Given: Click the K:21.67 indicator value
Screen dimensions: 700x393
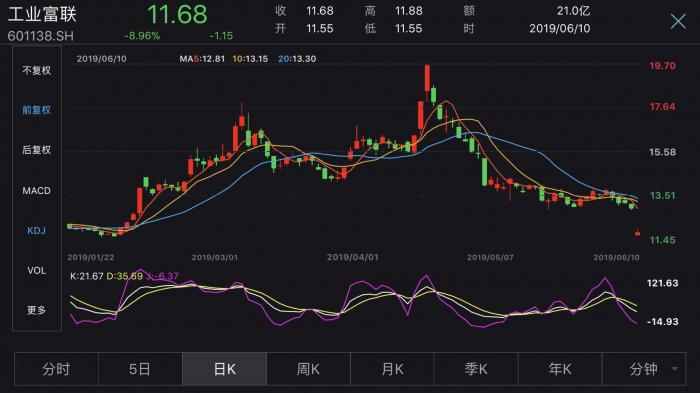Looking at the screenshot, I should (87, 276).
